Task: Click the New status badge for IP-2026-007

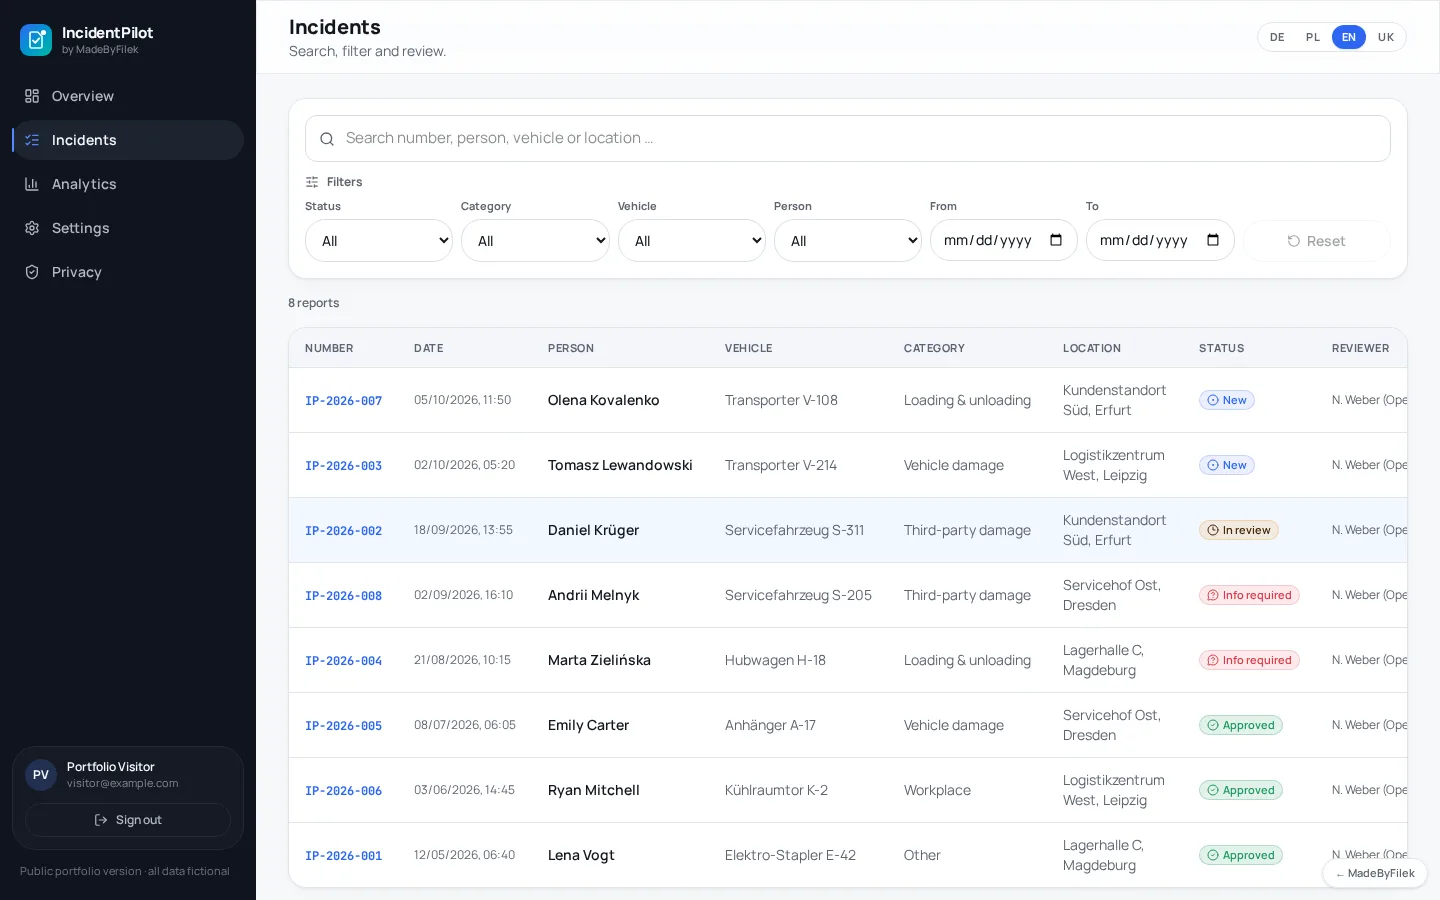Action: pyautogui.click(x=1227, y=400)
